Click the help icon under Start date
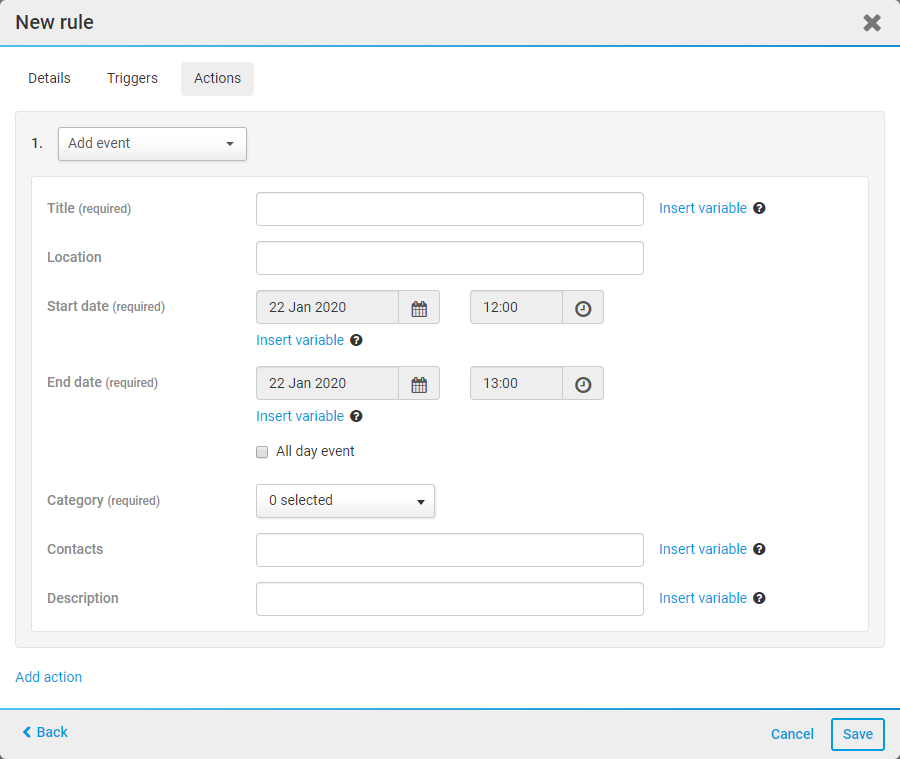This screenshot has width=900, height=759. (x=356, y=341)
